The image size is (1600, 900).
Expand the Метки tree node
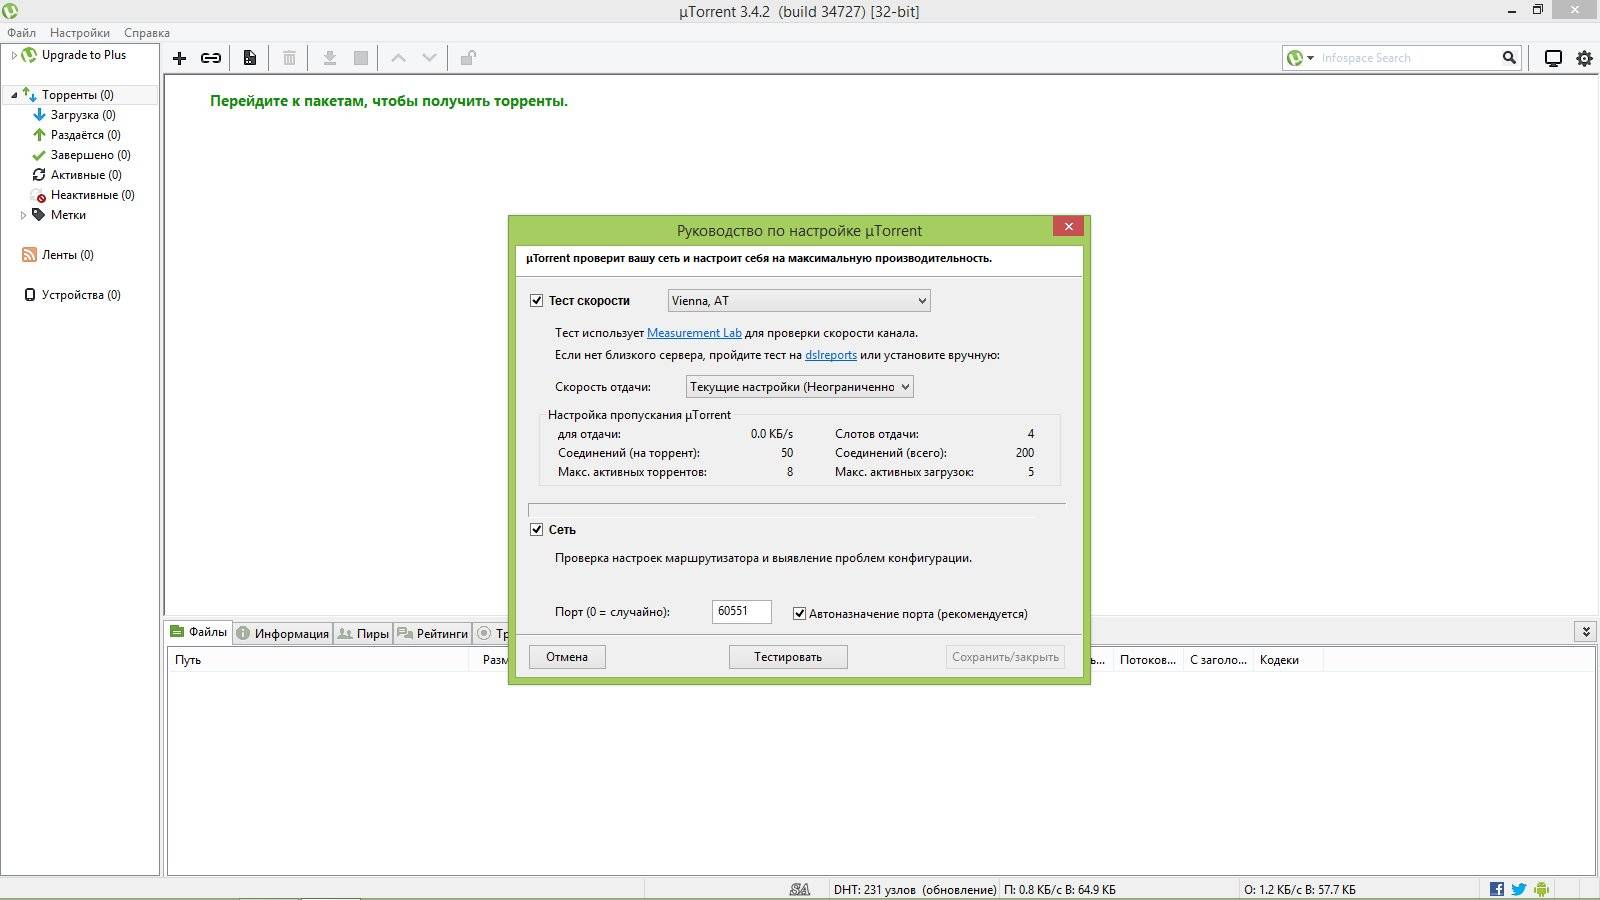[23, 215]
